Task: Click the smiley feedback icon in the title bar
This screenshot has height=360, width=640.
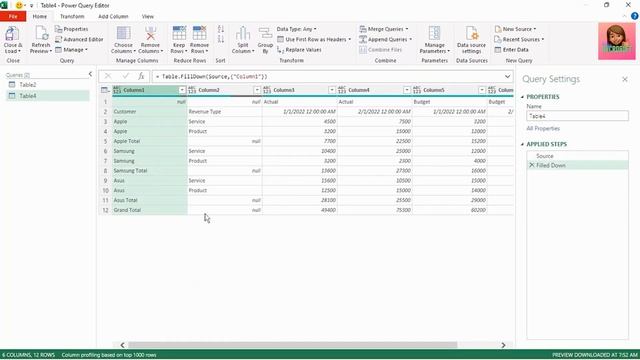Action: [x=19, y=5]
